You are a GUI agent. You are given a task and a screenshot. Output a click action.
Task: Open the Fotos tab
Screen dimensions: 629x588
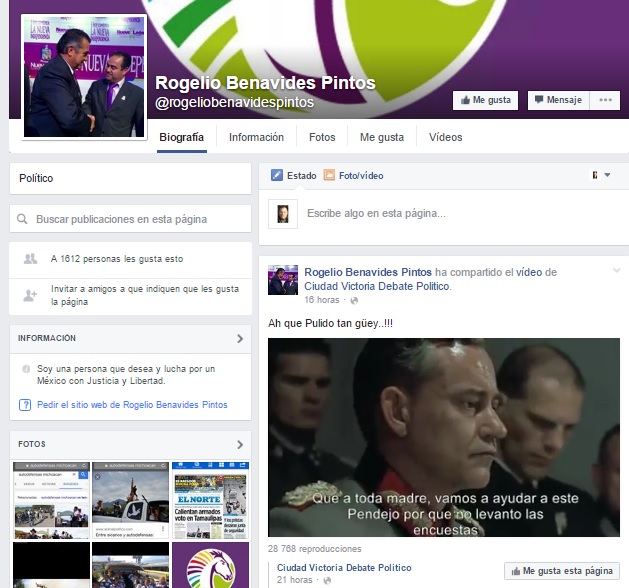pos(322,138)
